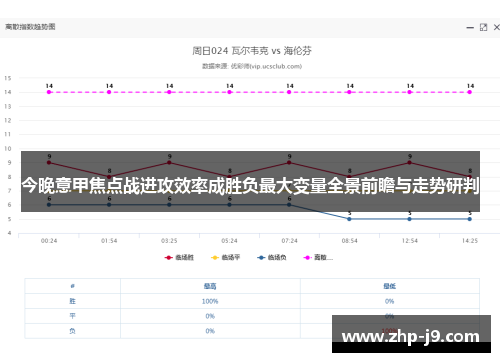This screenshot has width=500, height=362.
Task: Click the 4 y-axis label
Action: coord(9,233)
